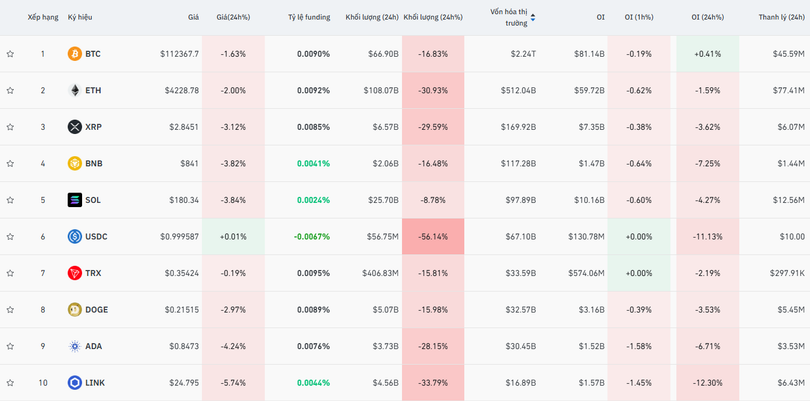Click the Solana SOL coin icon
Image resolution: width=810 pixels, height=401 pixels.
(x=74, y=200)
